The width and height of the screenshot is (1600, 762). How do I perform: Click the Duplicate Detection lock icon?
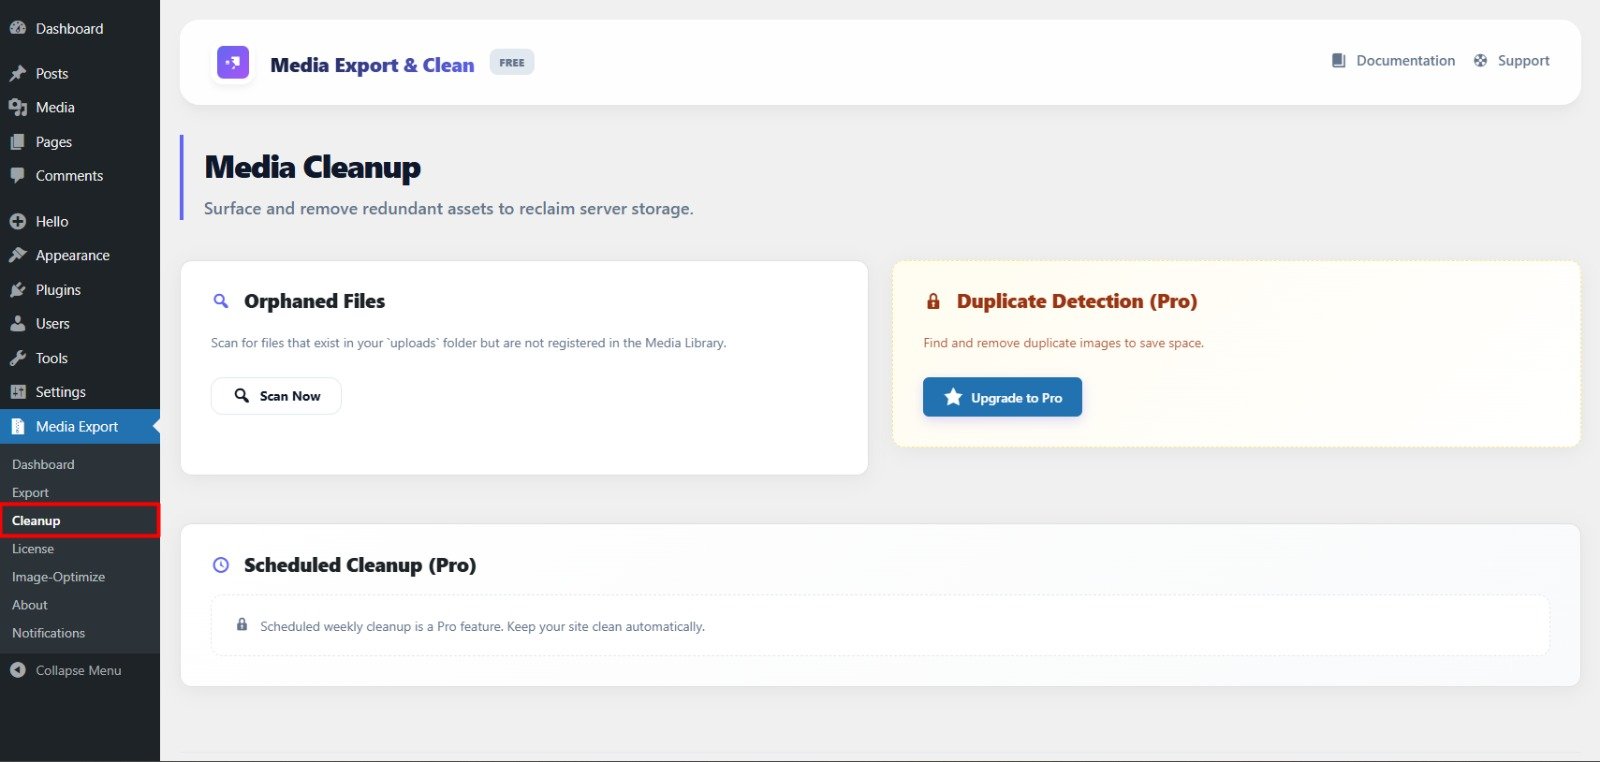coord(933,301)
